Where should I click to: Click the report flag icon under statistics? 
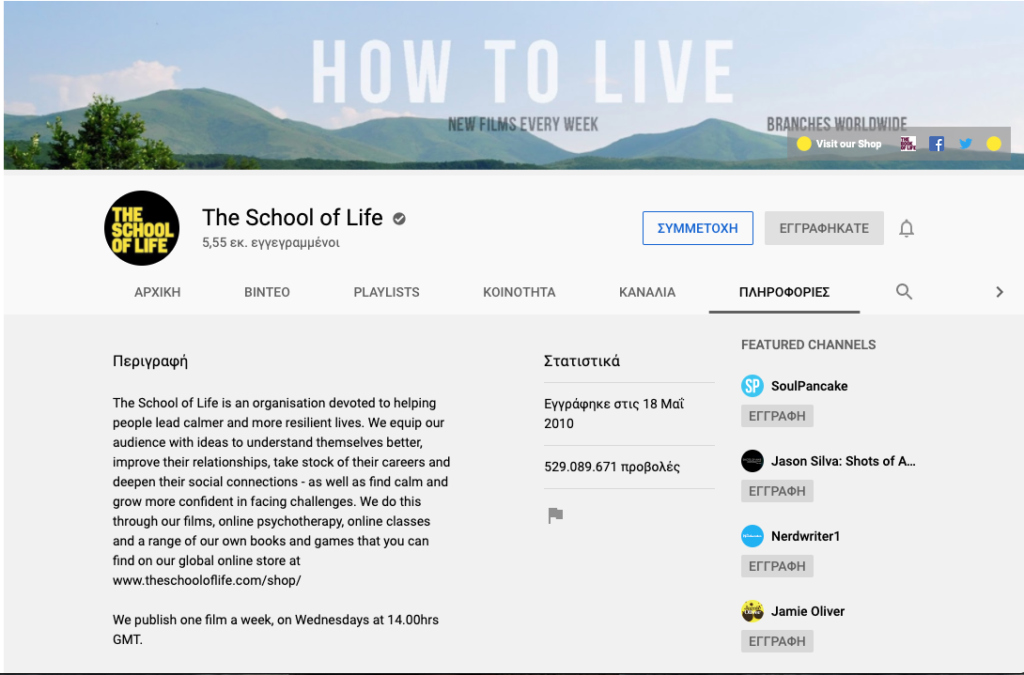click(x=555, y=516)
